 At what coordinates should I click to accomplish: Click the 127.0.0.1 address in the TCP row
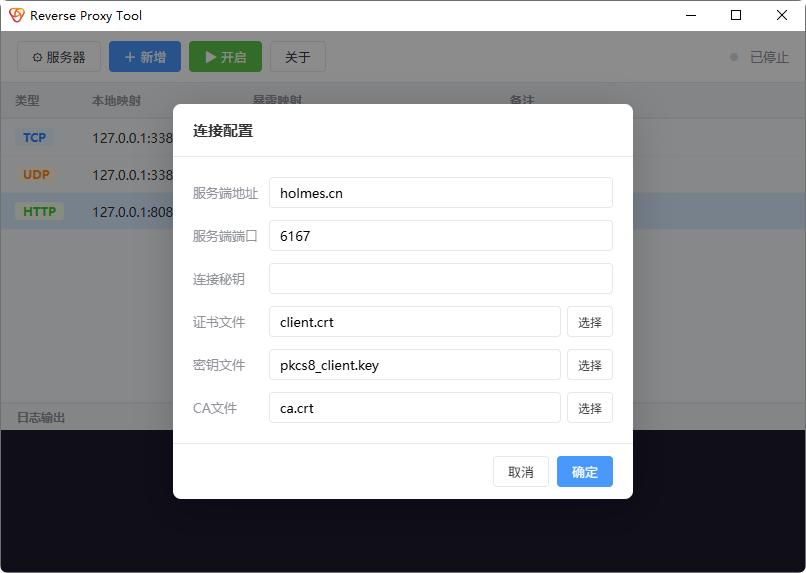[x=132, y=138]
